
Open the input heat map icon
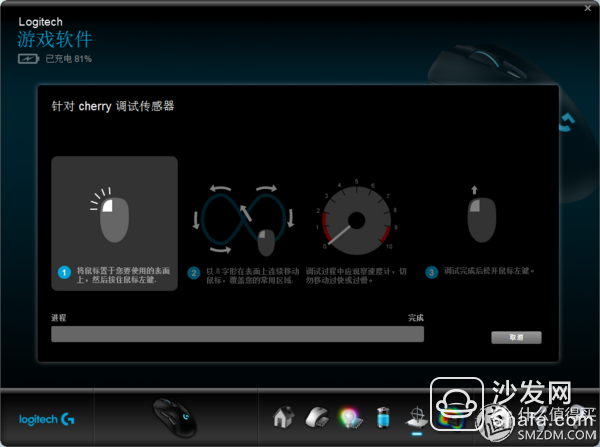click(450, 418)
